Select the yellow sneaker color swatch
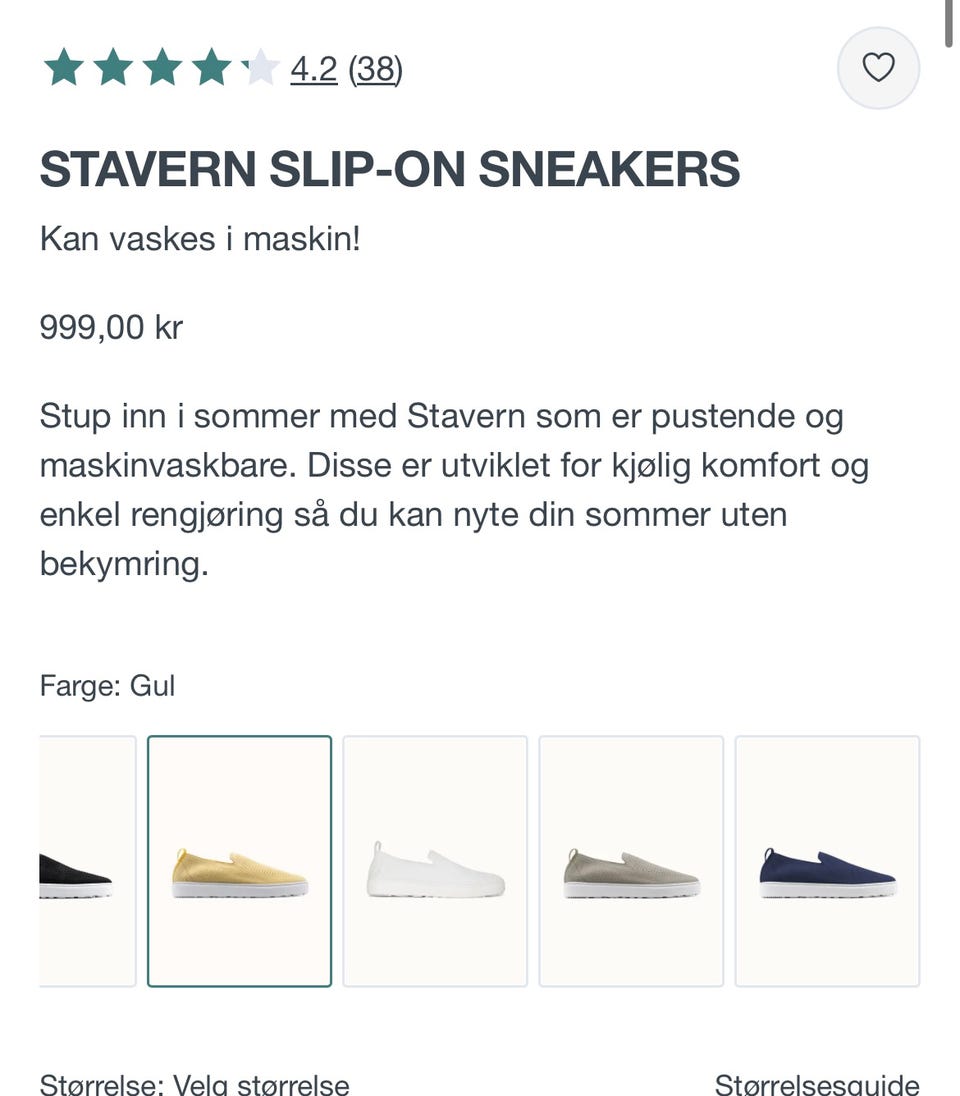The image size is (960, 1096). [x=239, y=861]
